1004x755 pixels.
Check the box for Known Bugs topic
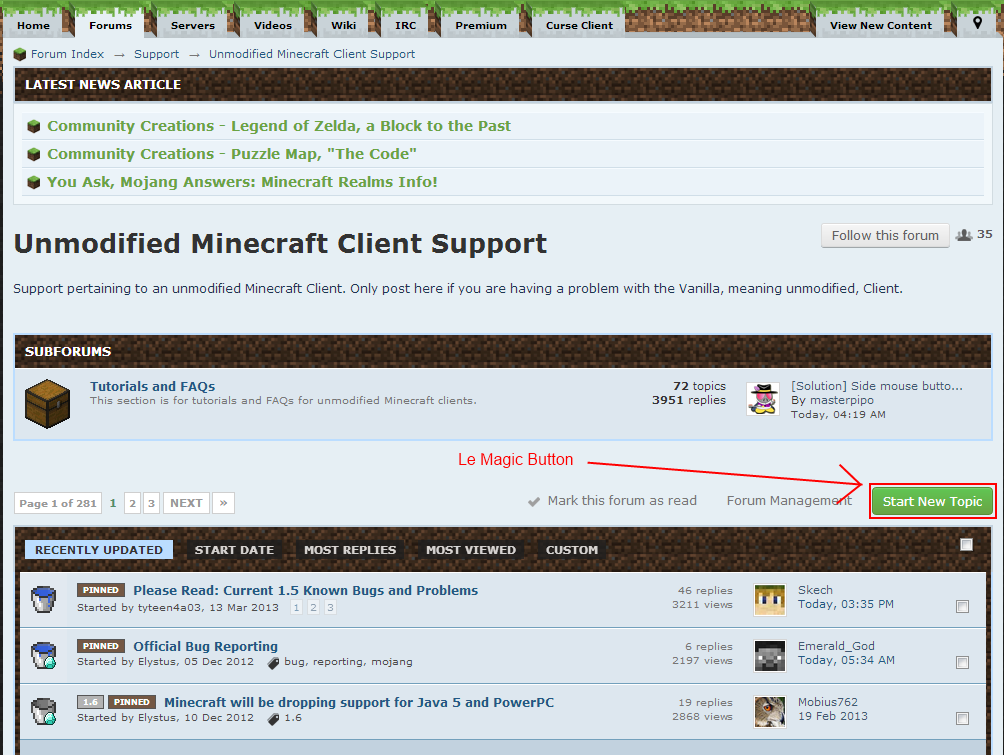point(962,606)
